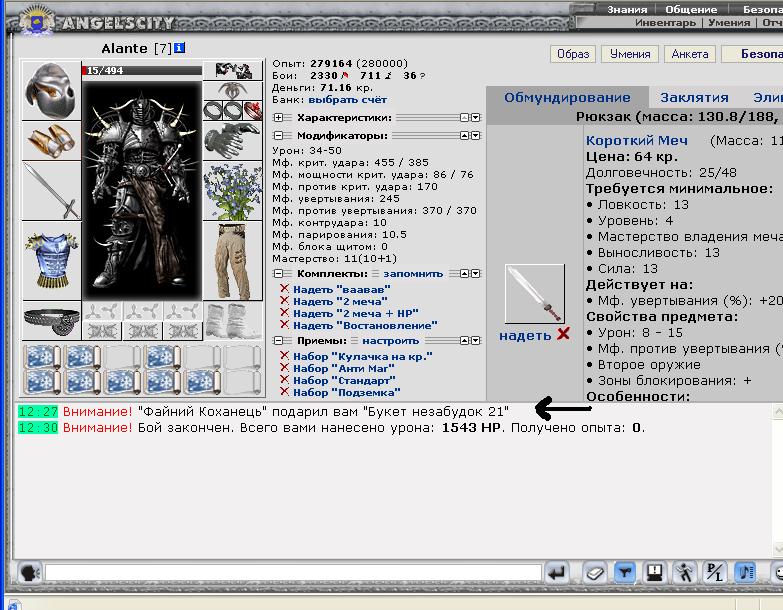Toggle system messages monitor button
Image resolution: width=783 pixels, height=610 pixels.
point(654,573)
